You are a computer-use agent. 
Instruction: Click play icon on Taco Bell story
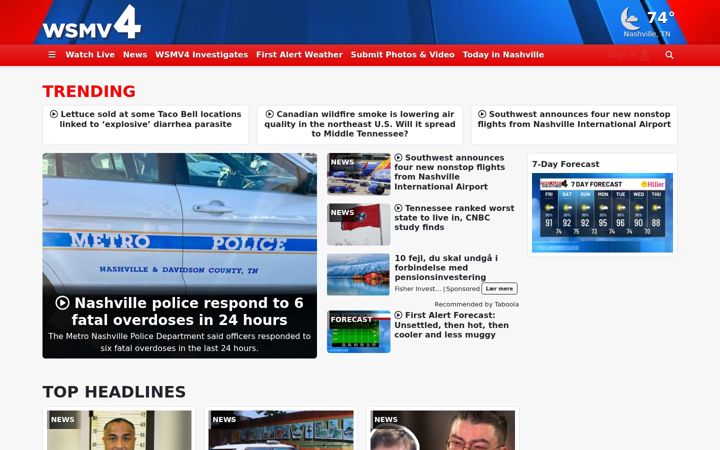tap(54, 114)
